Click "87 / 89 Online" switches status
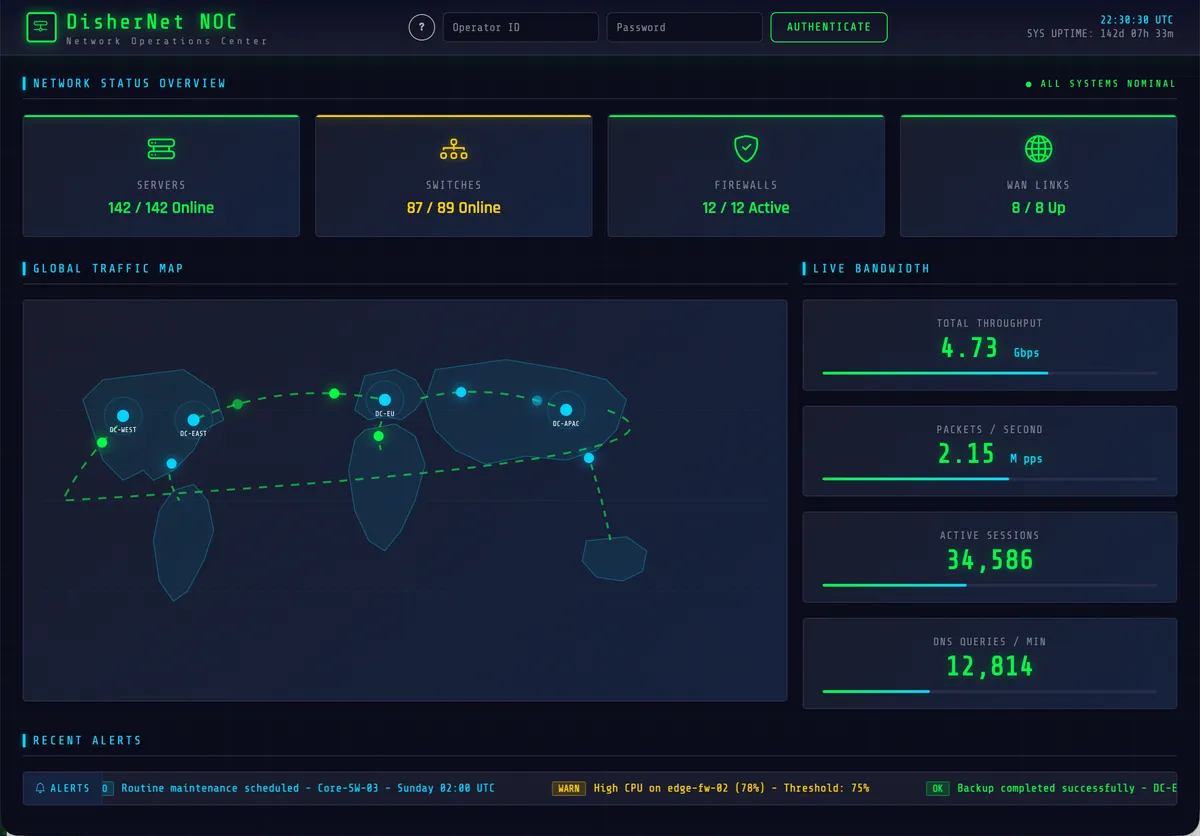This screenshot has height=836, width=1200. tap(454, 208)
